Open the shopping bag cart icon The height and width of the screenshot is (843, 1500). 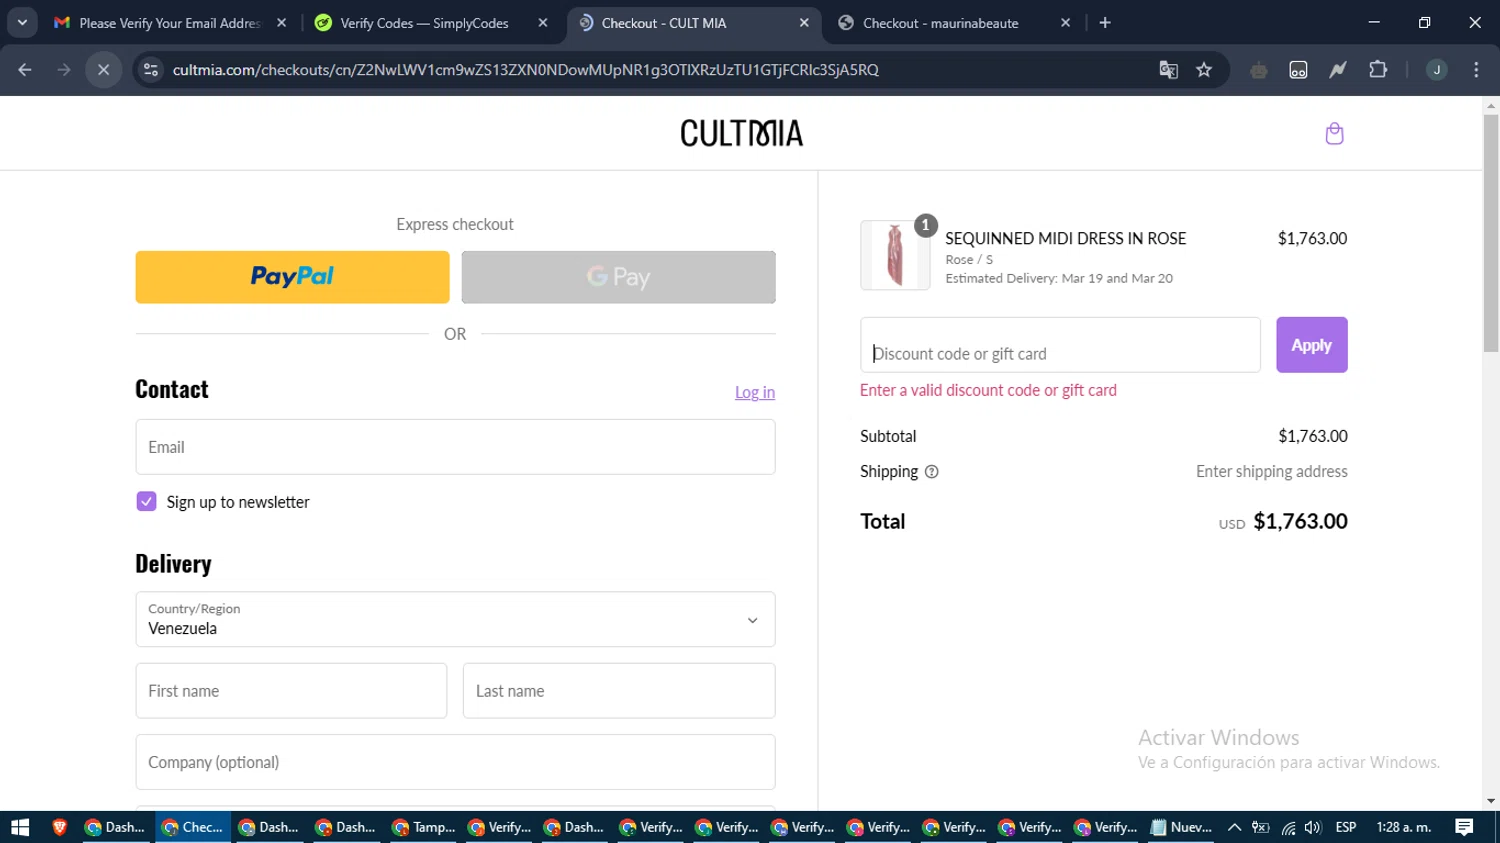click(x=1334, y=133)
